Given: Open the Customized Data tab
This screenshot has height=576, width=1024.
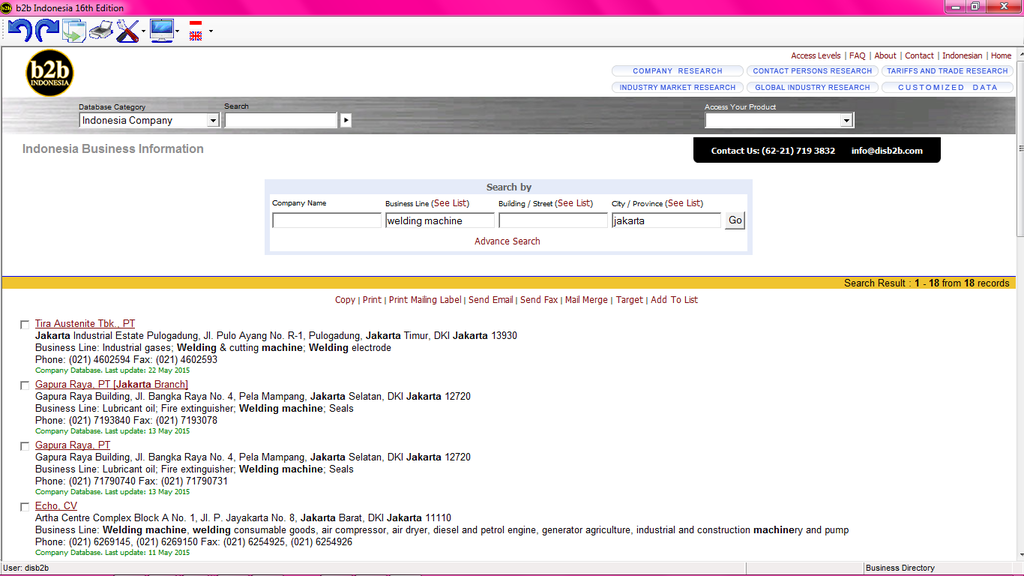Looking at the screenshot, I should (x=947, y=87).
